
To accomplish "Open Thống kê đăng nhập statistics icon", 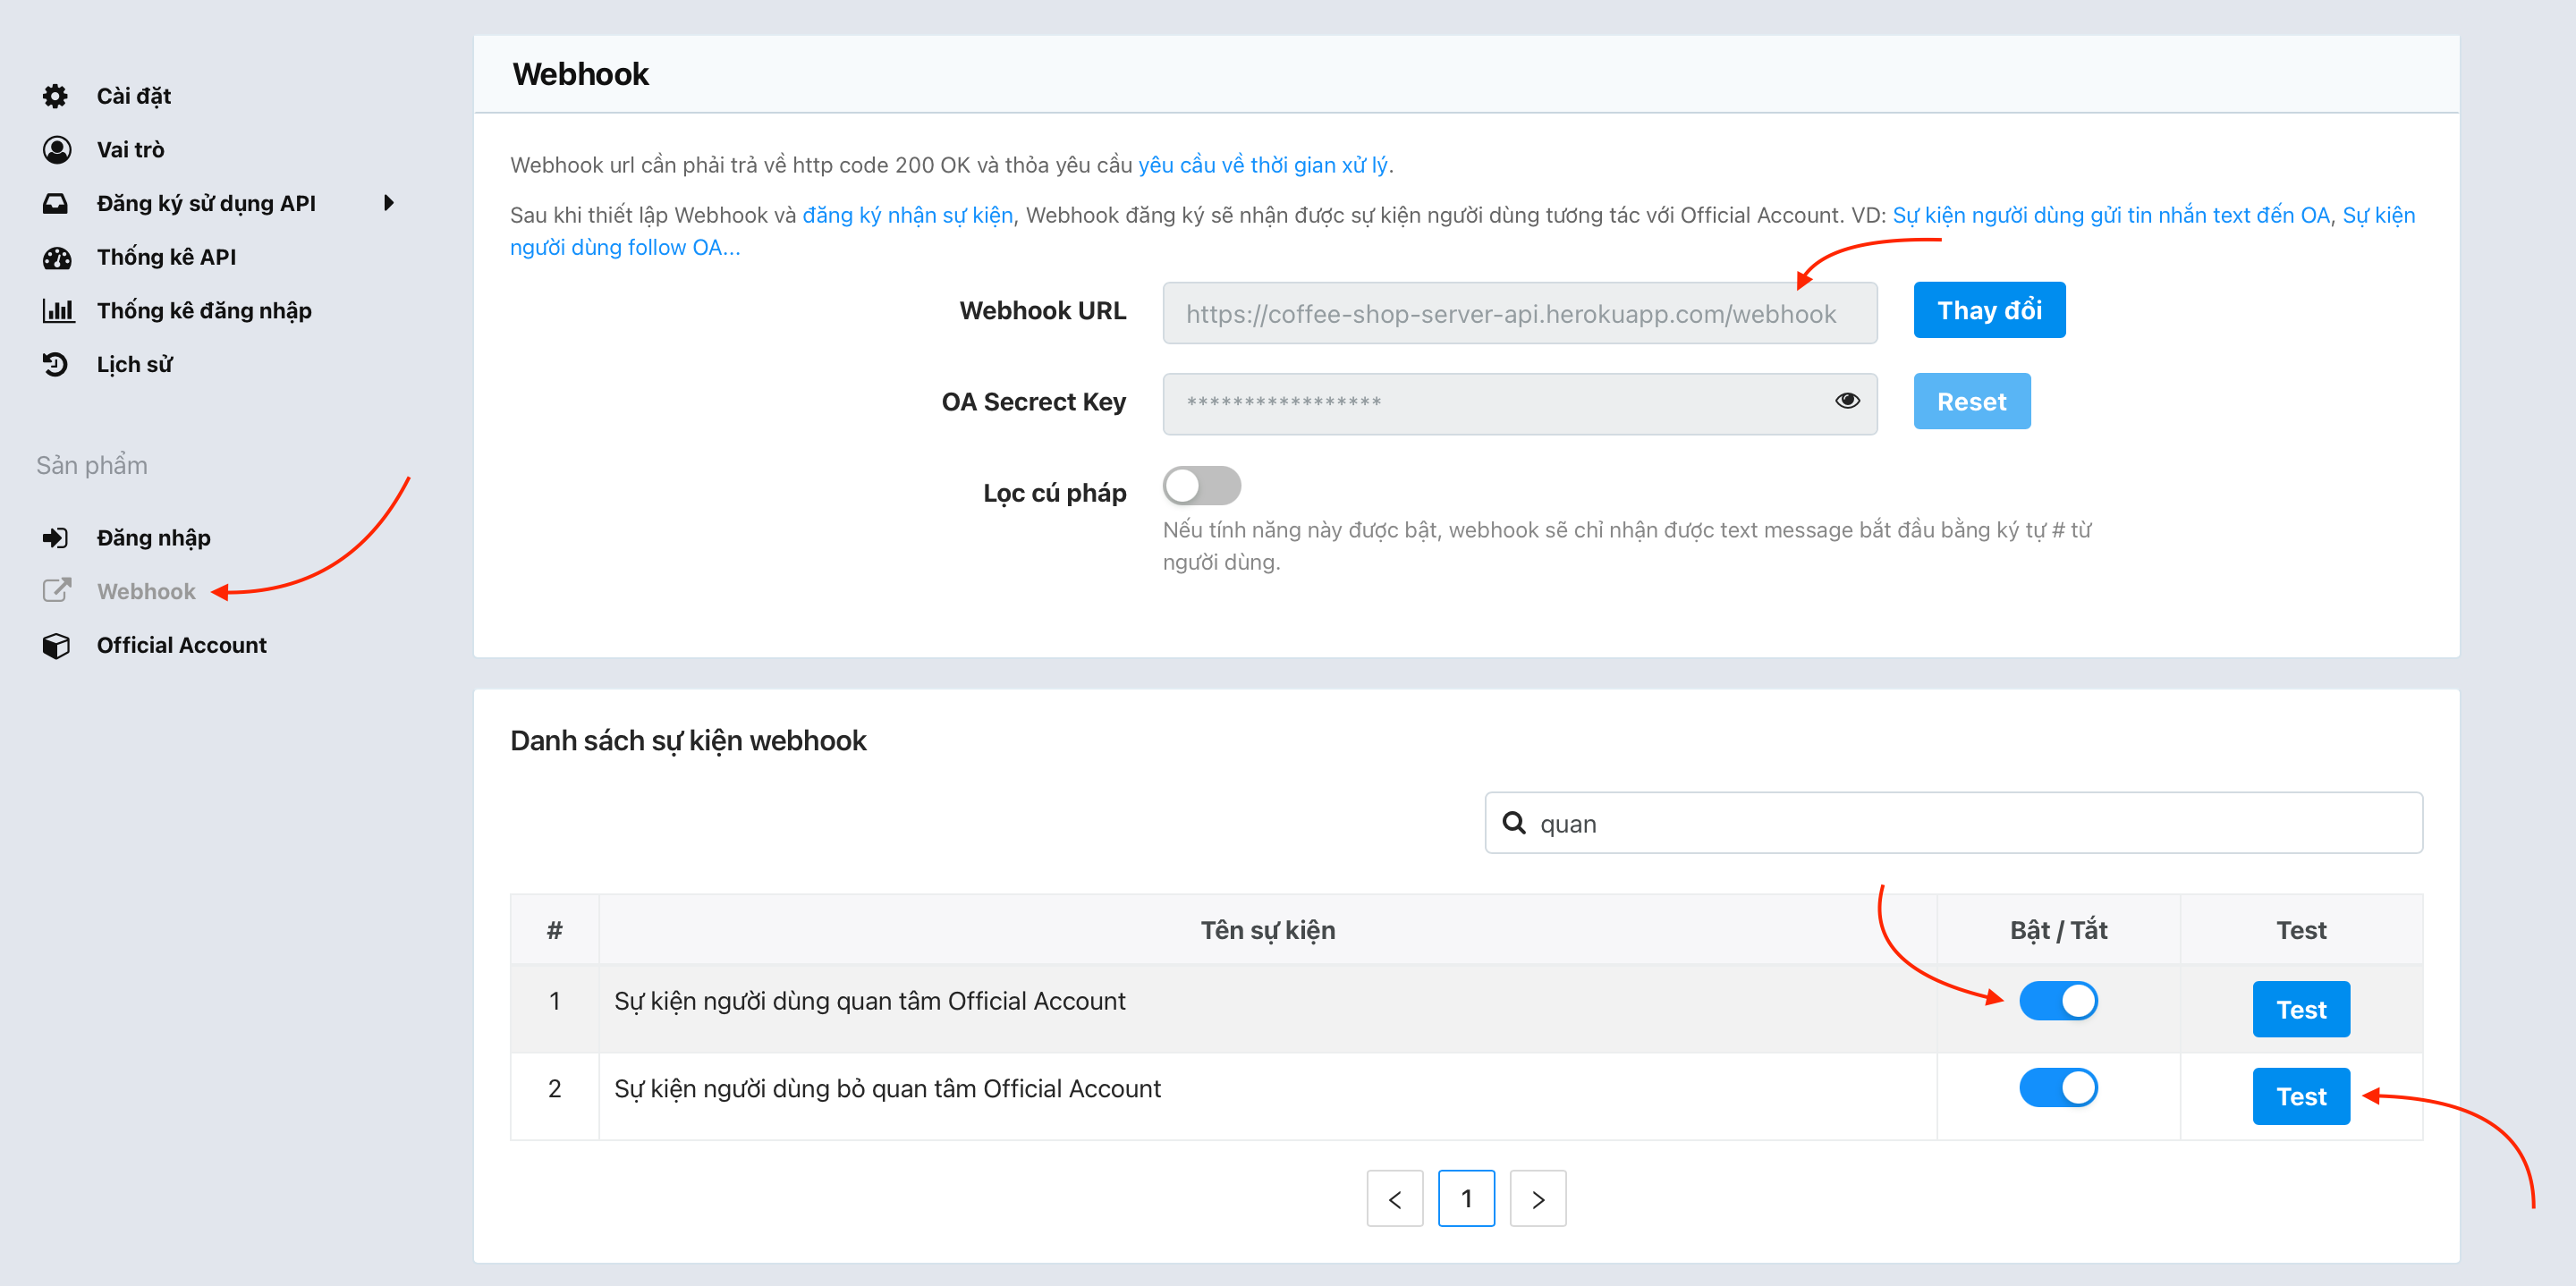I will (x=57, y=310).
